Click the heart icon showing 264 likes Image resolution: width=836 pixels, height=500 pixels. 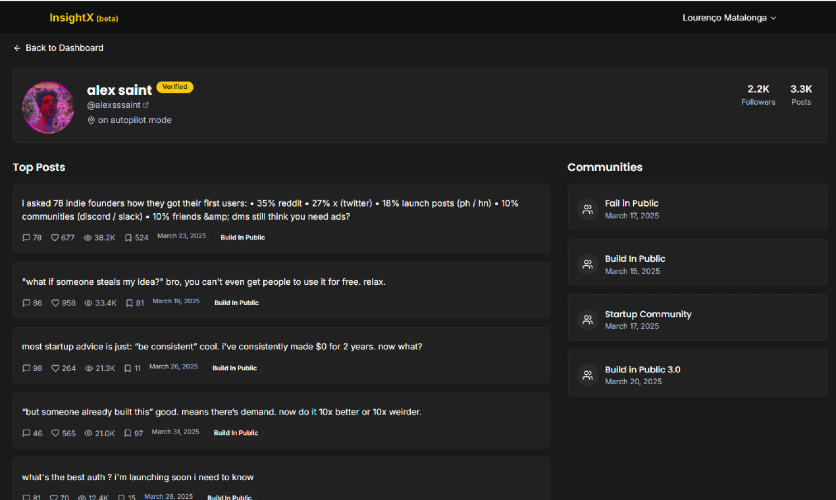[55, 368]
